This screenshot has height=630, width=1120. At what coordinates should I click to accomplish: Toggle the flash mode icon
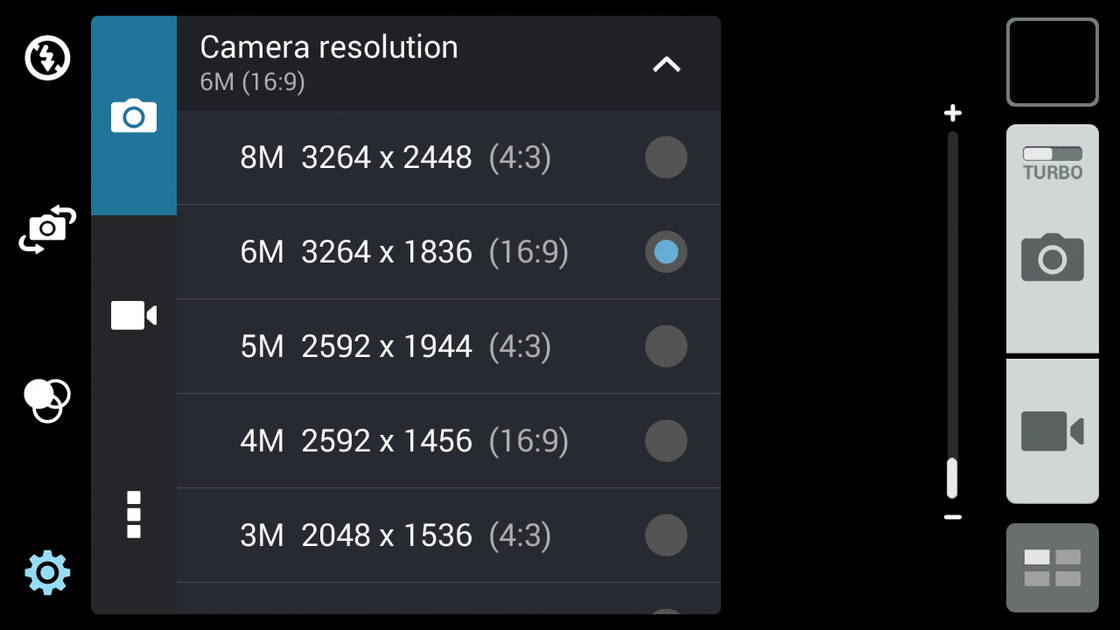(47, 59)
